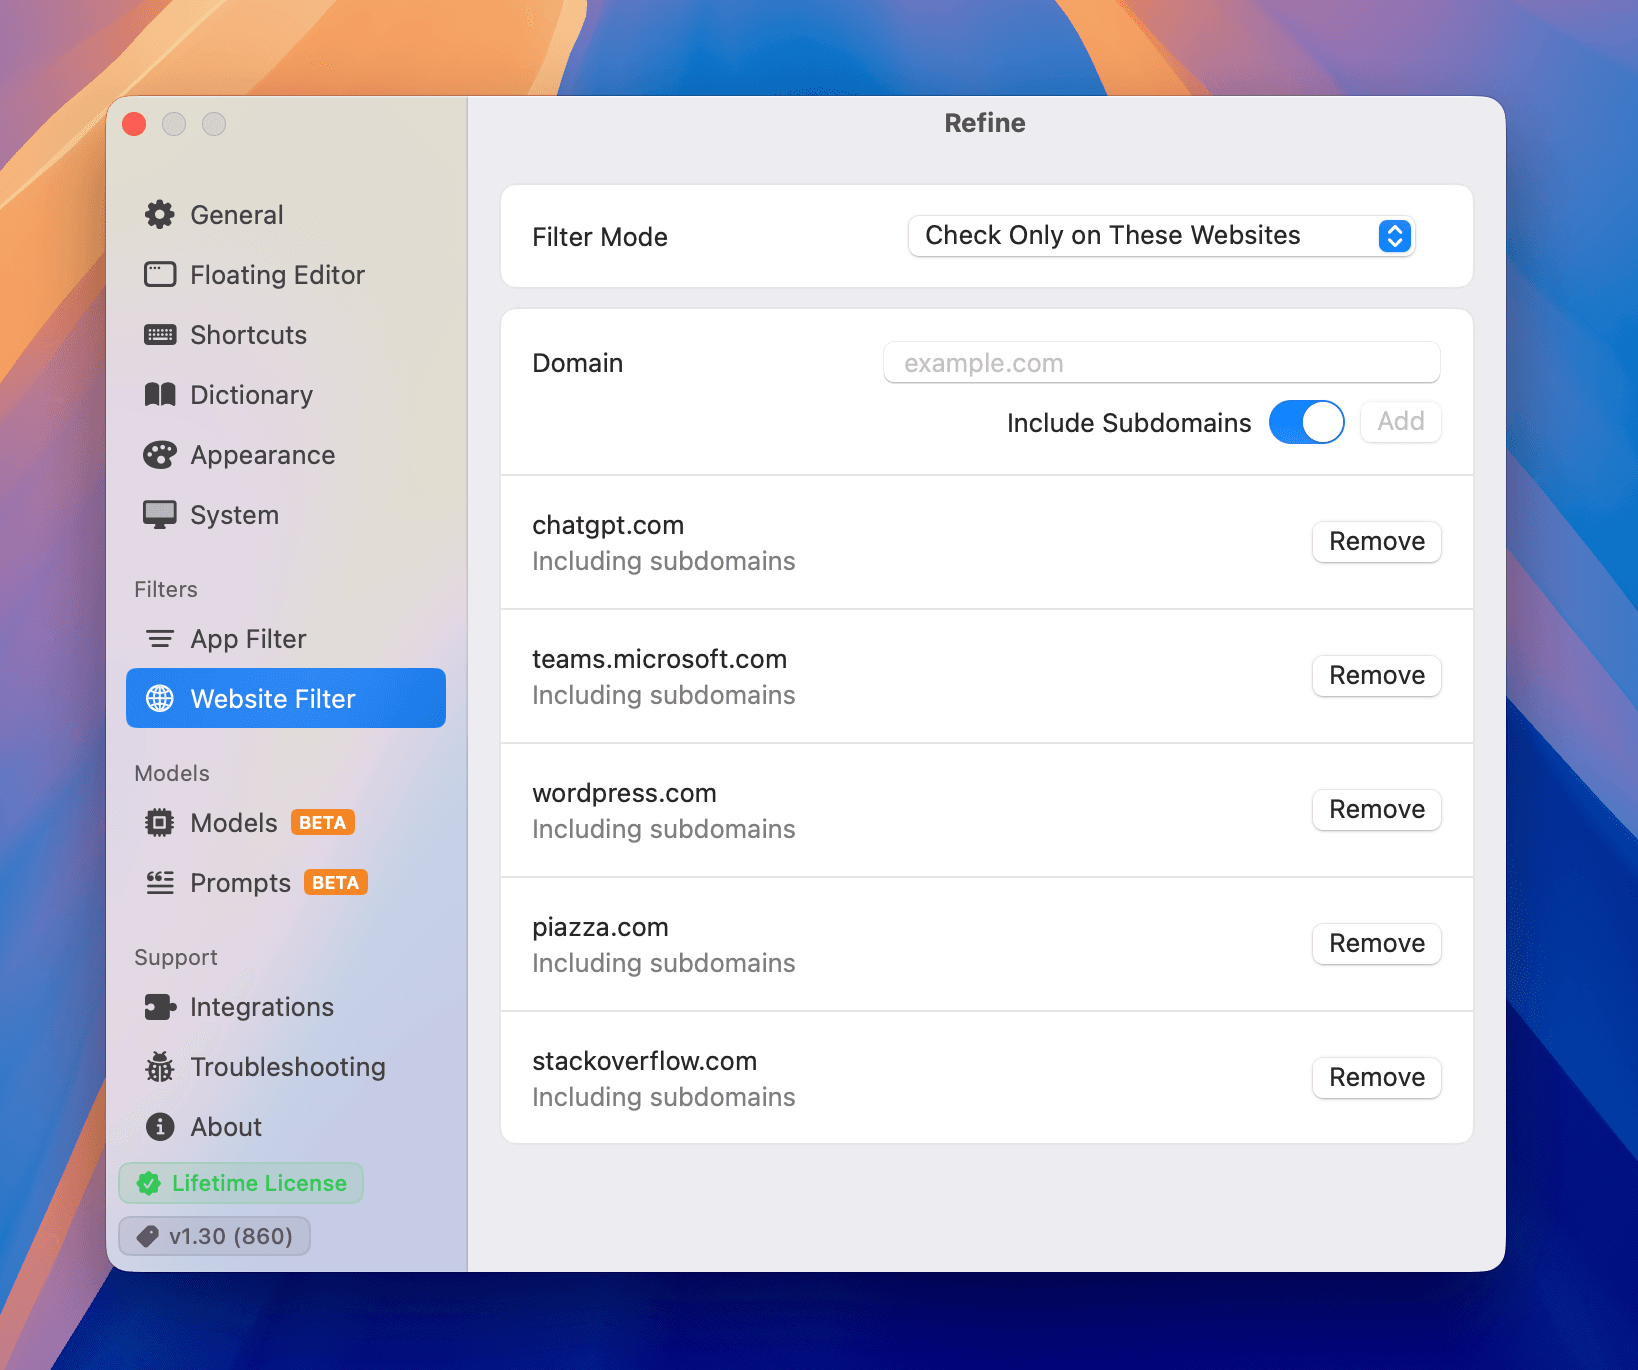The image size is (1638, 1370).
Task: Switch to Floating Editor settings
Action: (286, 274)
